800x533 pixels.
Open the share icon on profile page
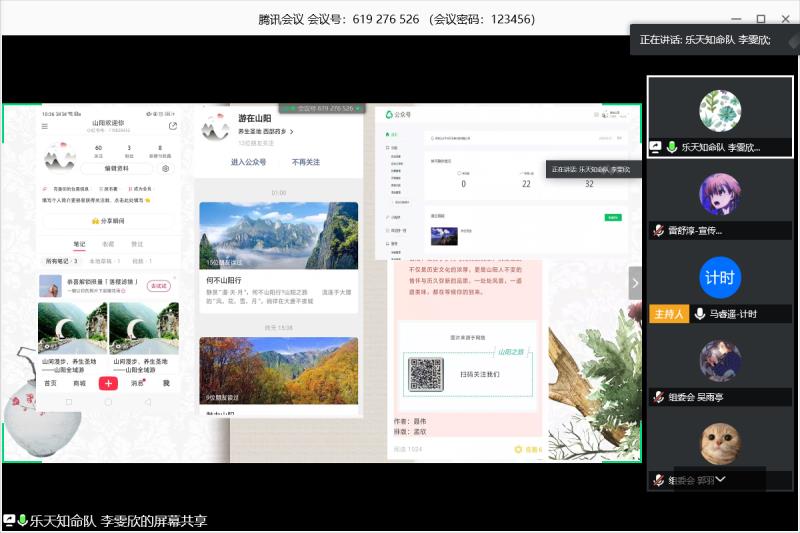coord(173,126)
